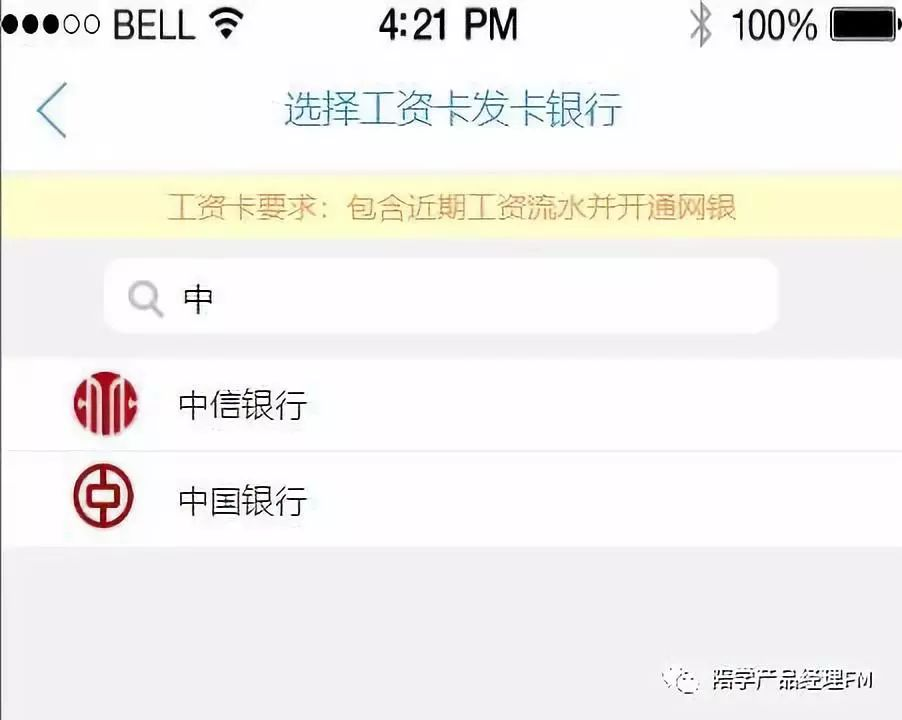This screenshot has width=902, height=720.
Task: Tap the signal strength dots
Action: coord(50,24)
